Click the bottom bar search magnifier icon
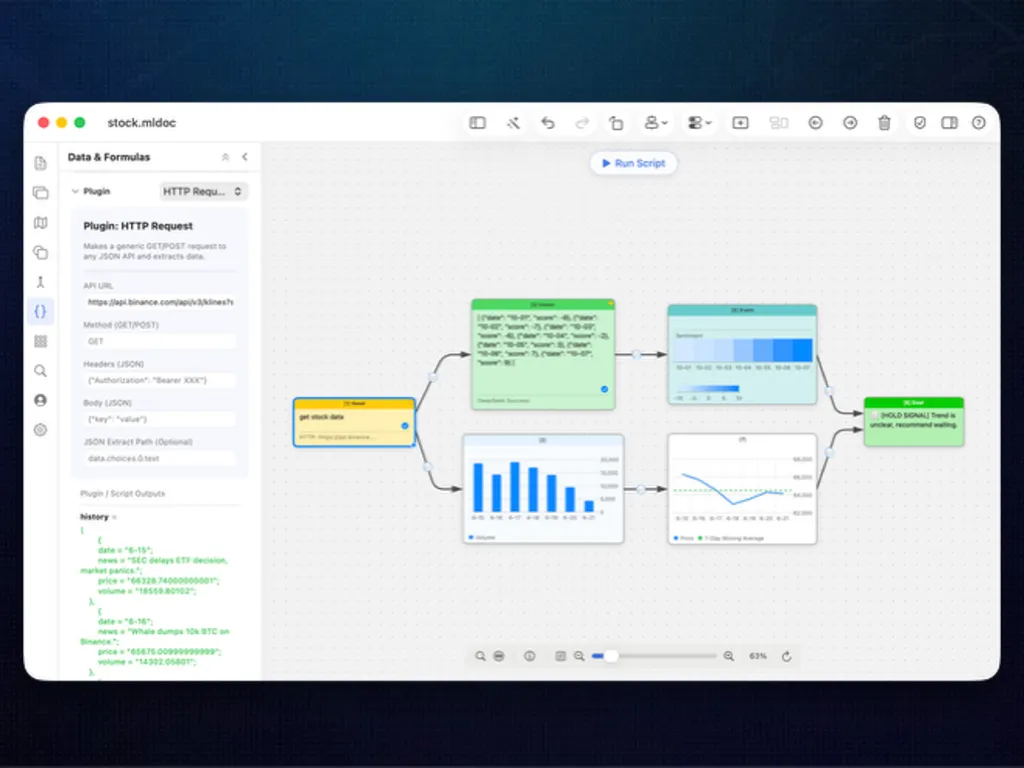Screen dimensions: 1024x768 pyautogui.click(x=481, y=656)
